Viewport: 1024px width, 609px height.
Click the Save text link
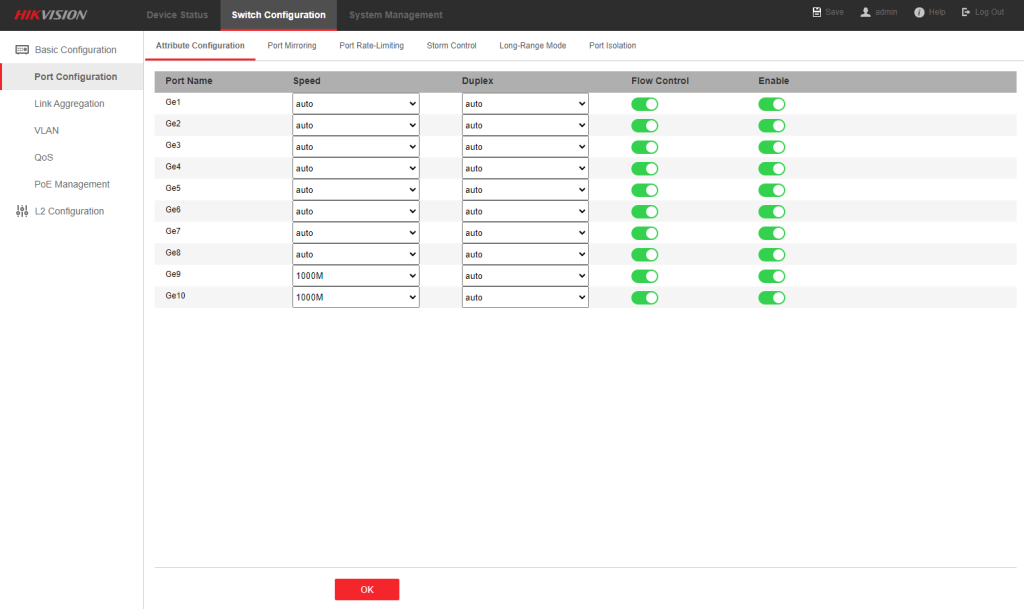point(835,12)
